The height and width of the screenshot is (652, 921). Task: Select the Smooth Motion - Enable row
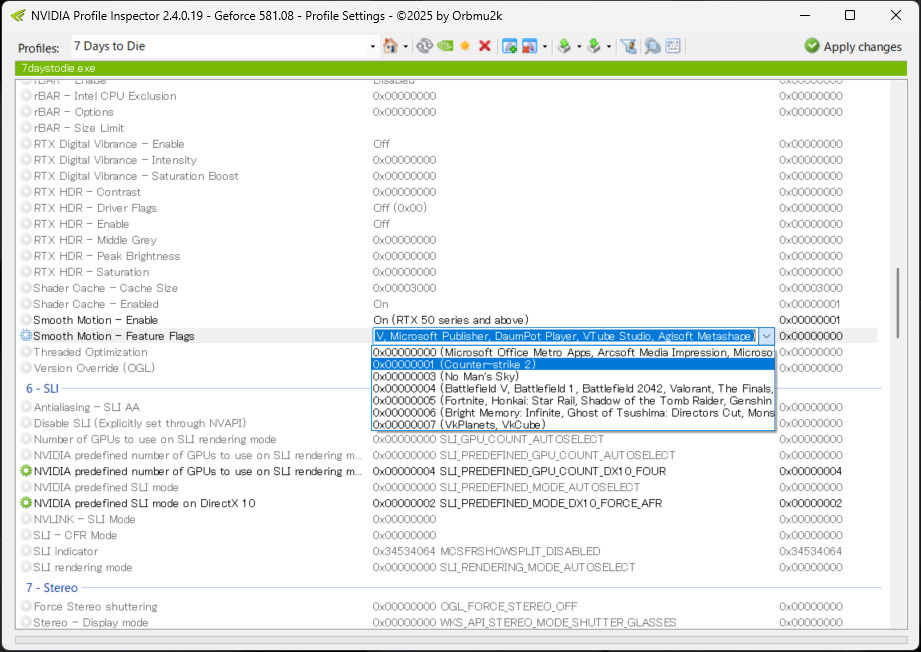coord(448,320)
